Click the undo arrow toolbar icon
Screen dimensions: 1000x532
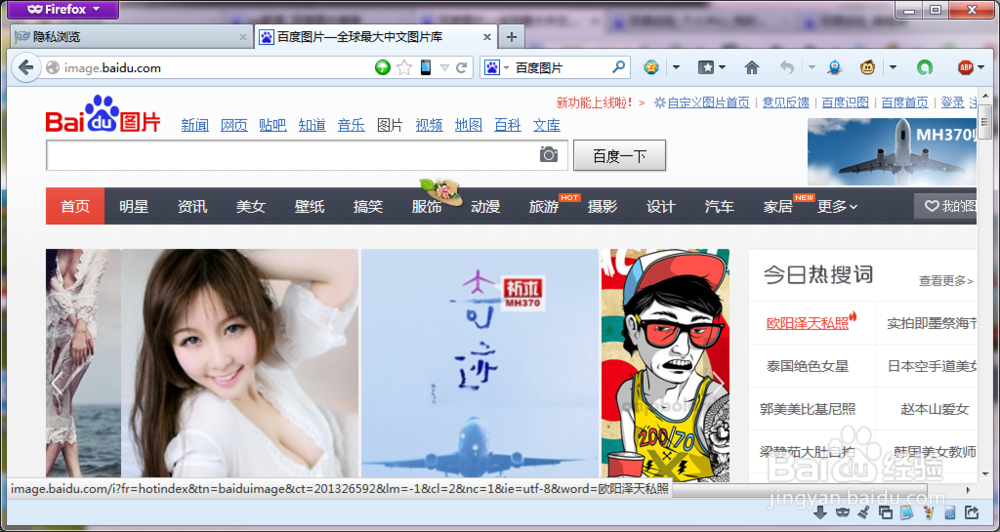pyautogui.click(x=788, y=67)
